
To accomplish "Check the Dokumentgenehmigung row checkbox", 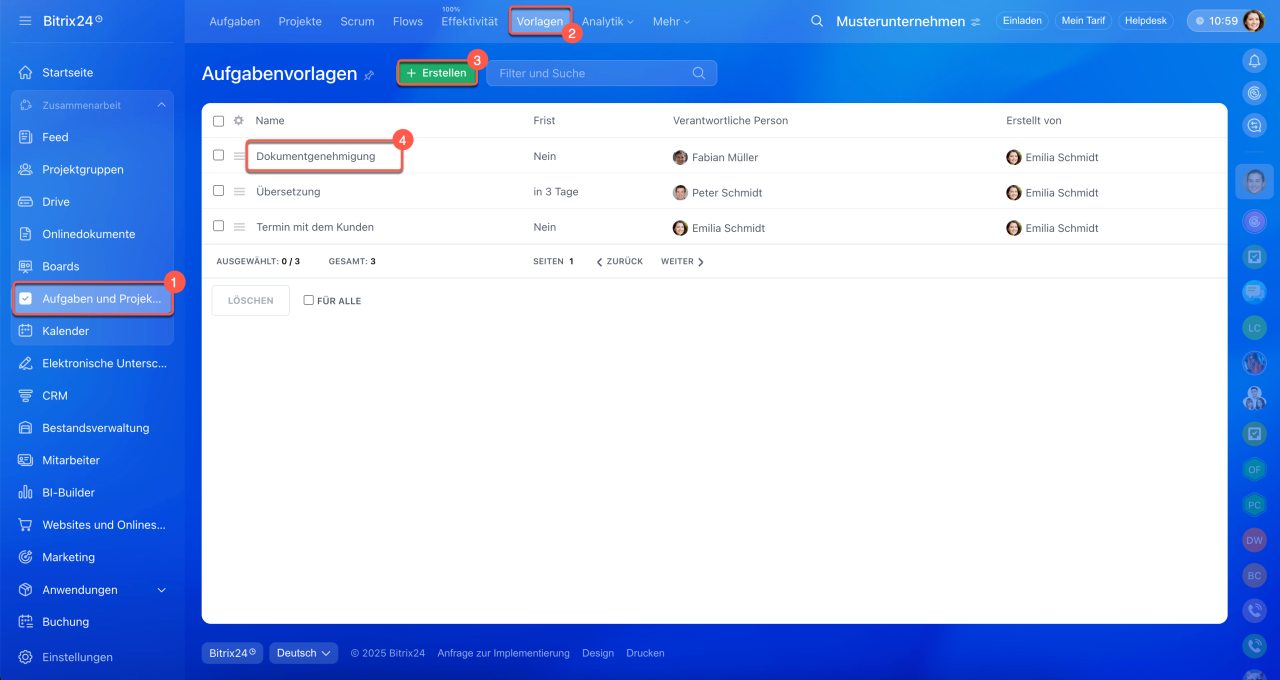I will pyautogui.click(x=218, y=156).
